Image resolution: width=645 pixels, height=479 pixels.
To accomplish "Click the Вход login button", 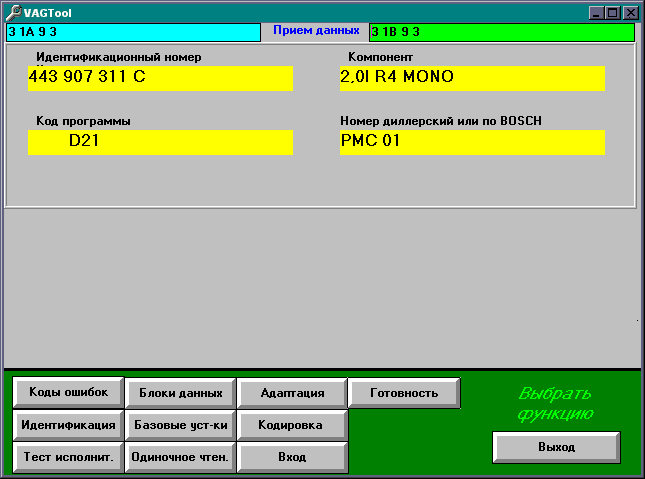I will 292,457.
